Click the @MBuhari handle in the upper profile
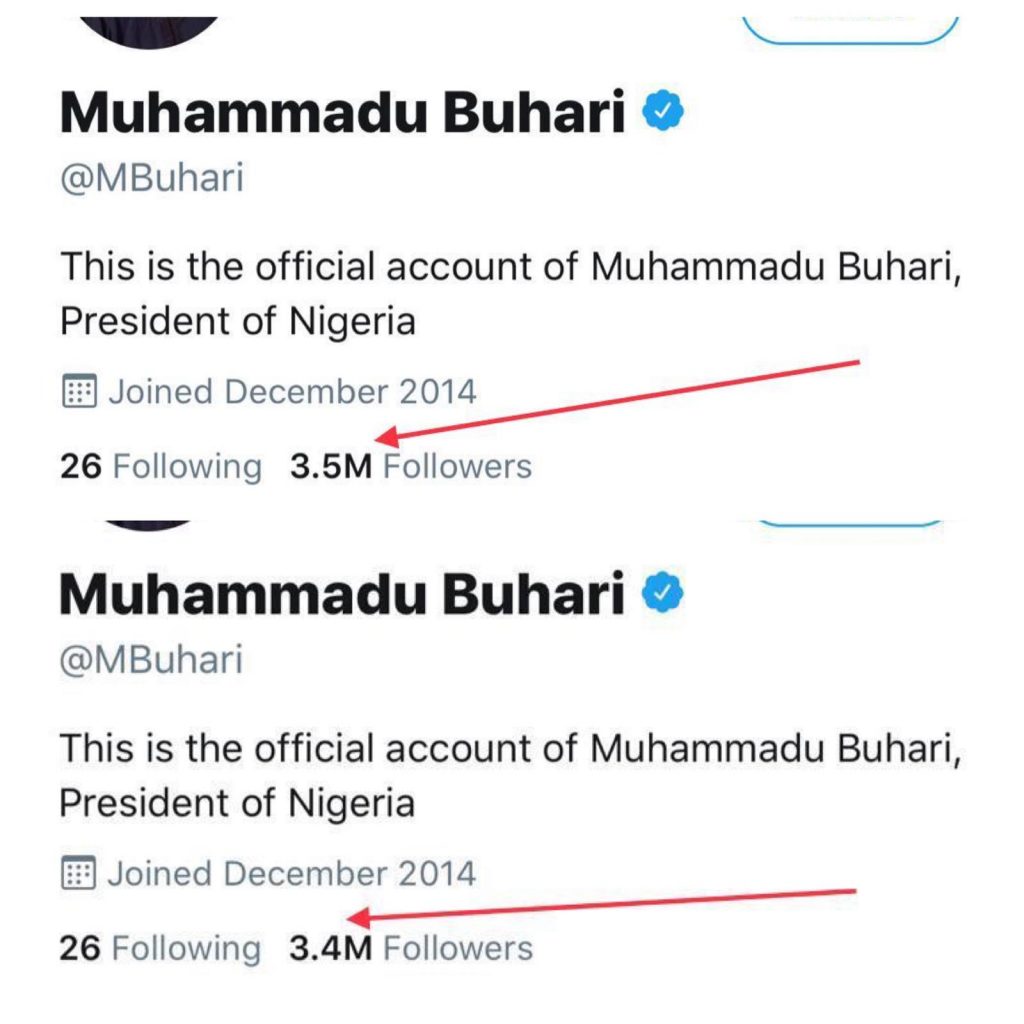 click(x=151, y=179)
